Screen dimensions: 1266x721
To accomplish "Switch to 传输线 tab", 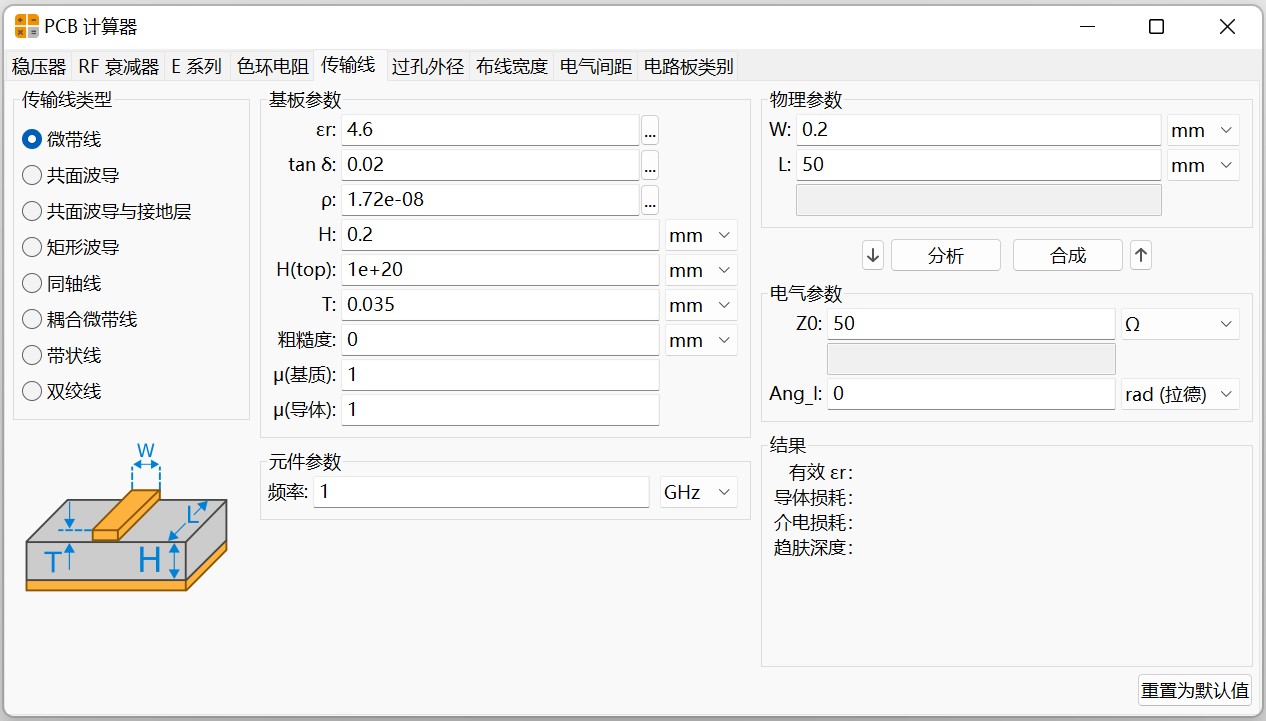I will (349, 65).
